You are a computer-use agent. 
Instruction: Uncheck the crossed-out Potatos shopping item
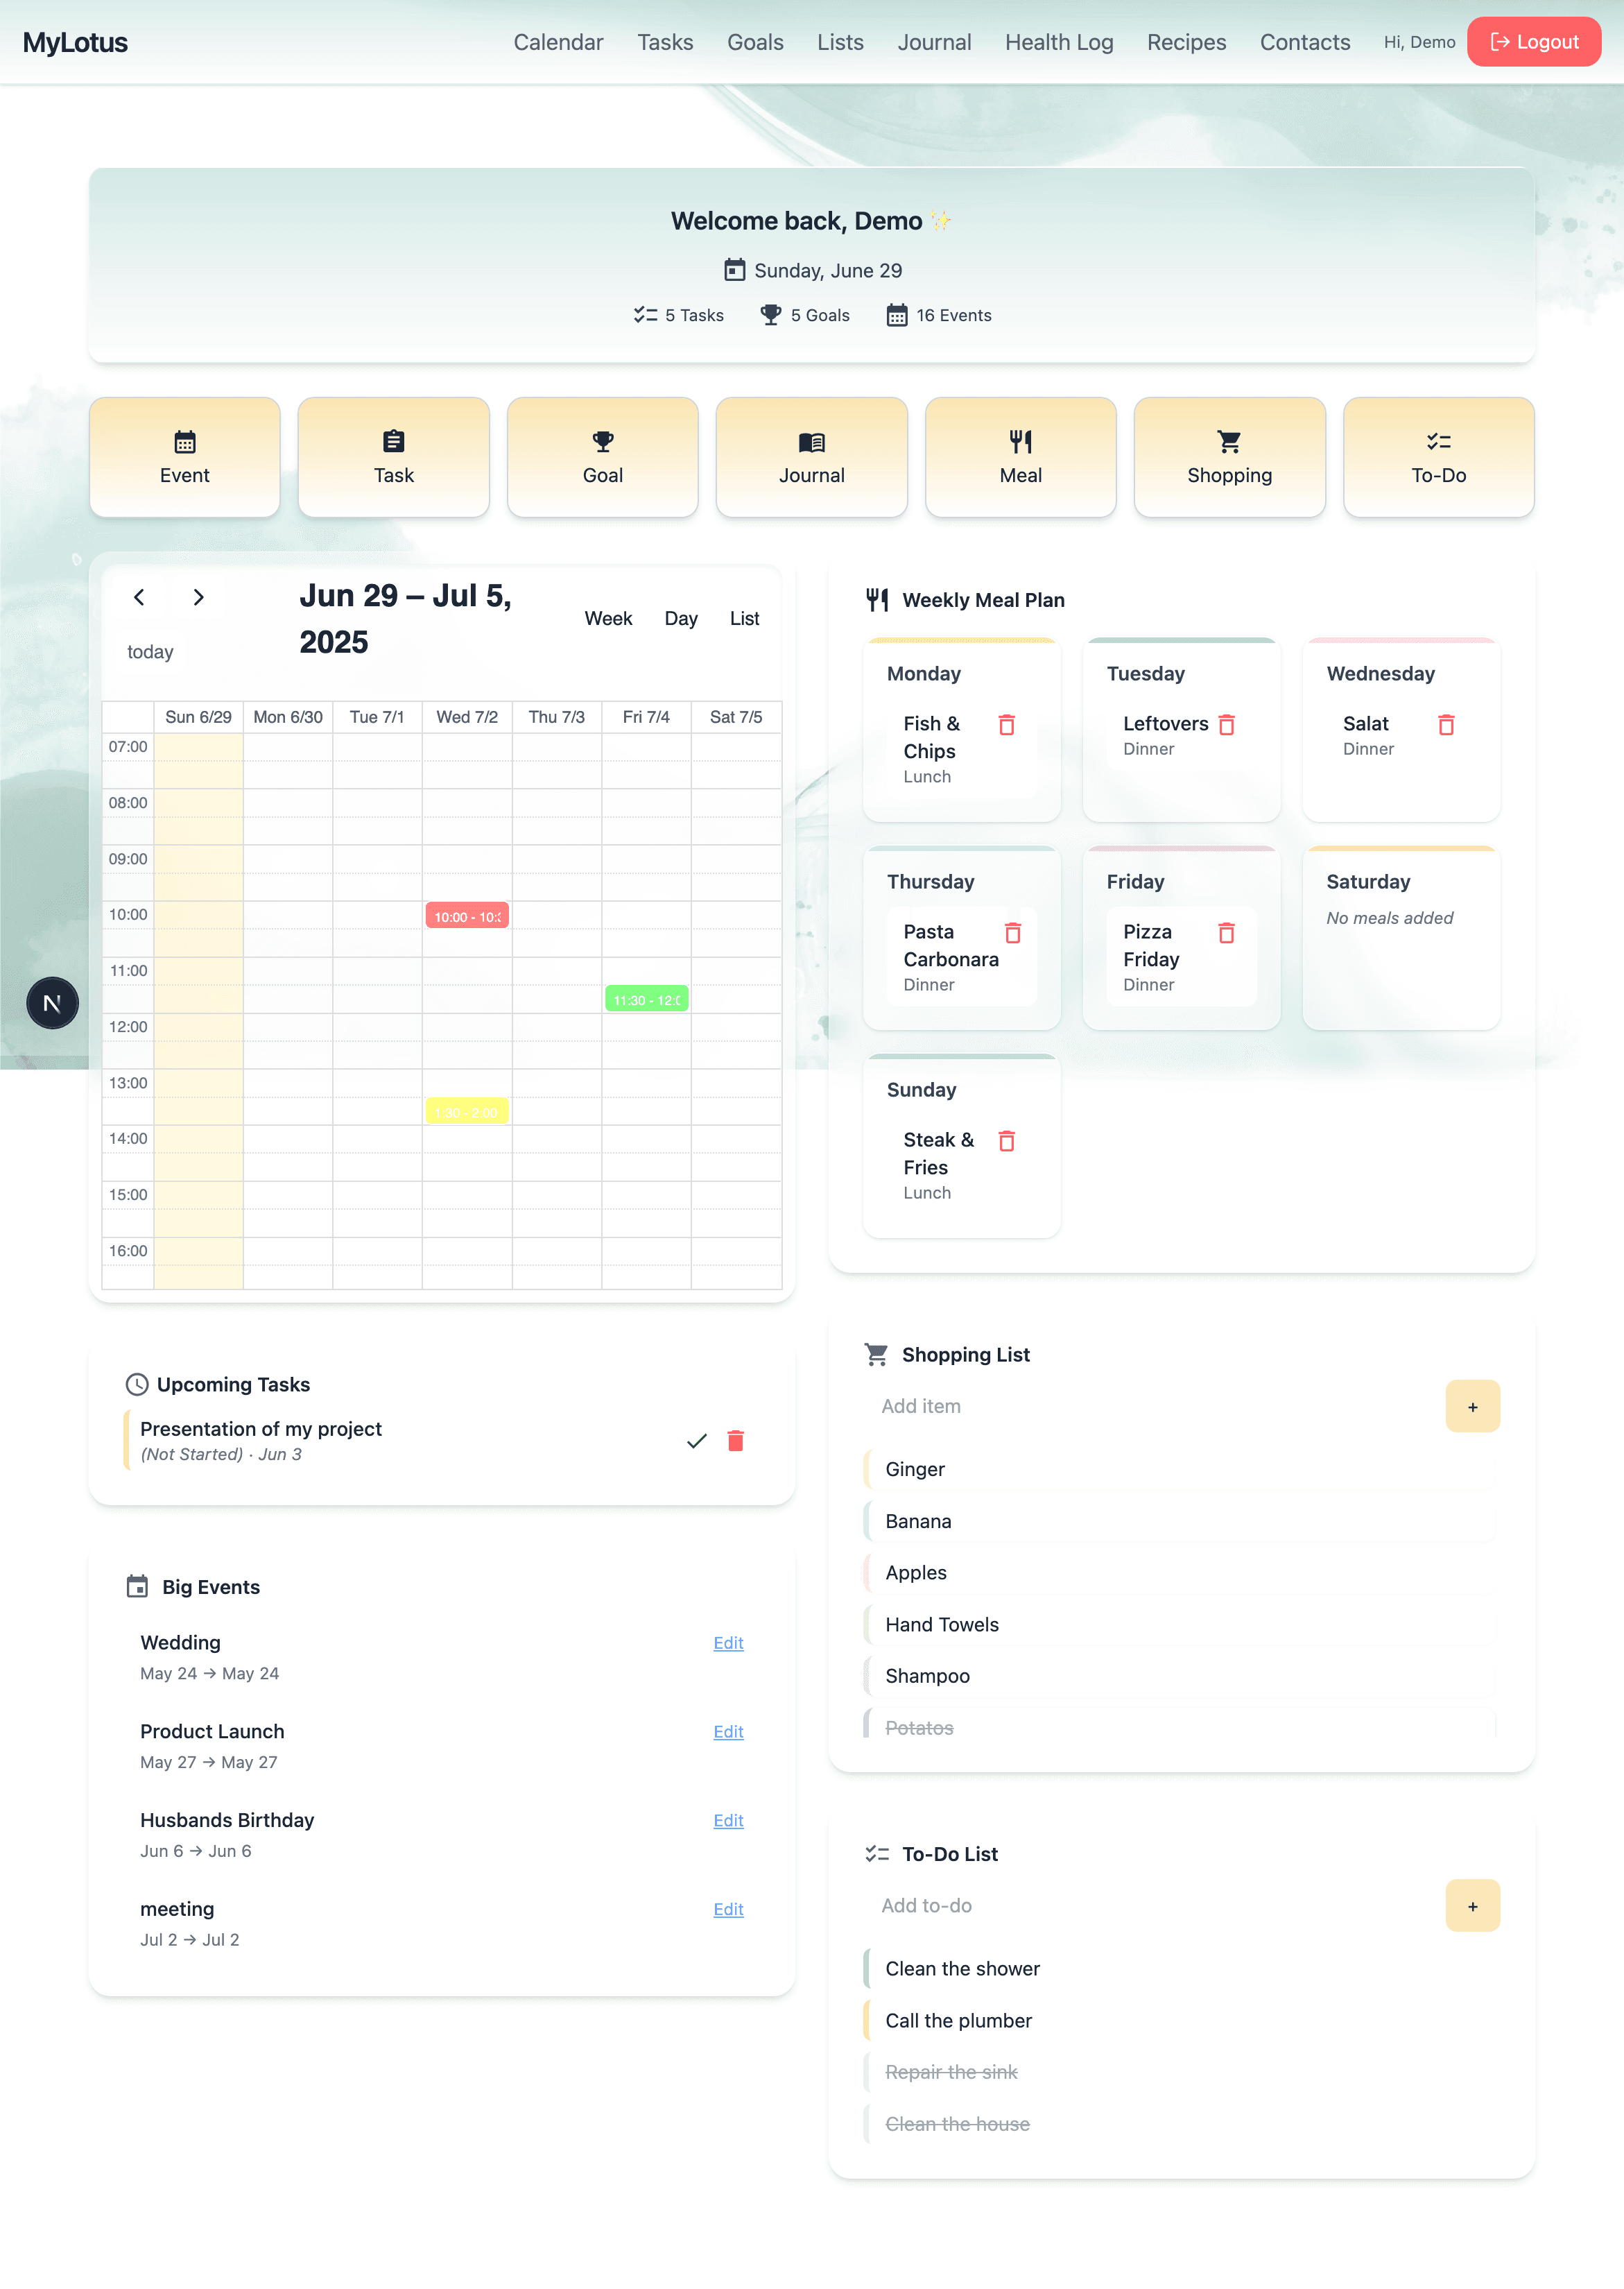tap(917, 1727)
